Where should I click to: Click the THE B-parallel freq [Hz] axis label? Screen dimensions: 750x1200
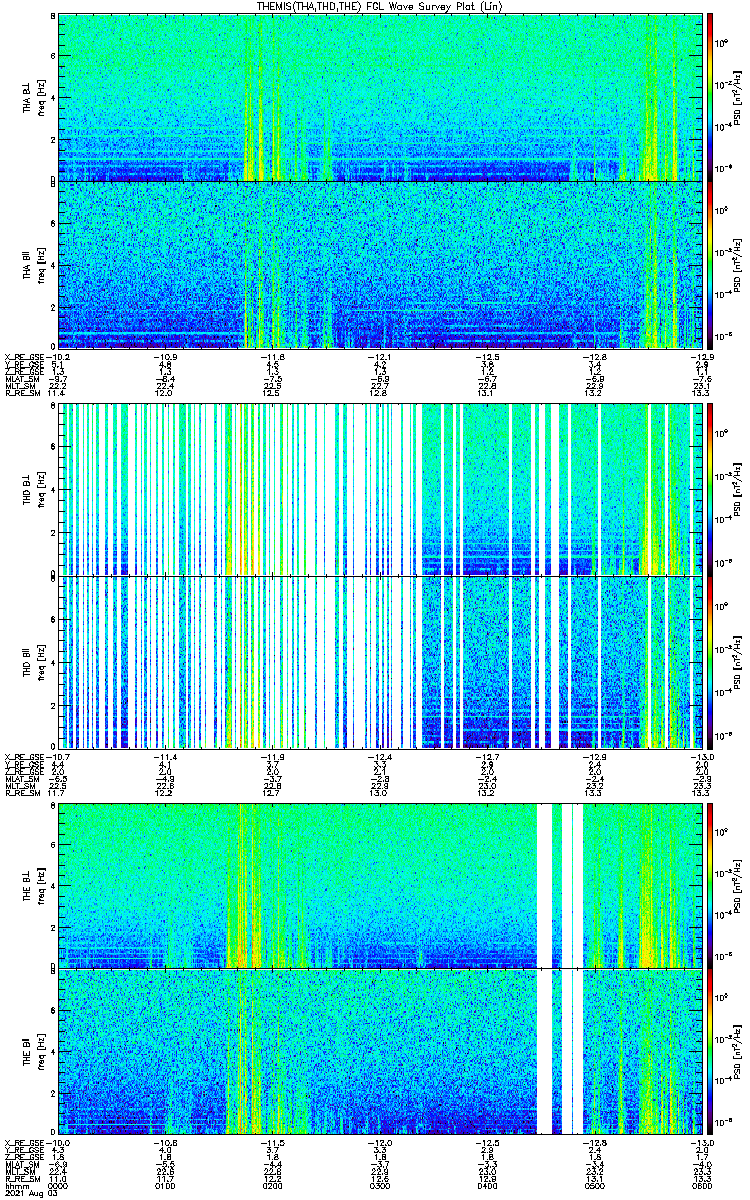[40, 1051]
